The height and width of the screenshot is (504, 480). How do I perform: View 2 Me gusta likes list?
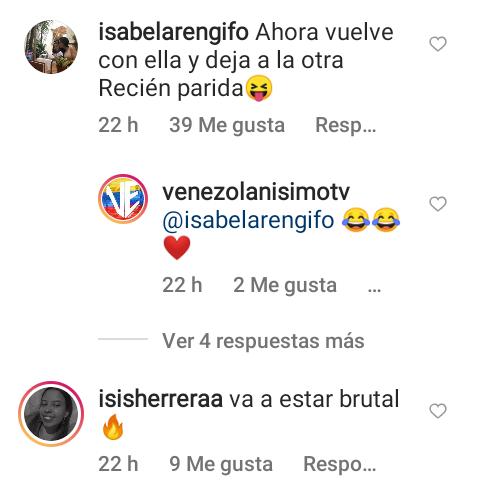pyautogui.click(x=285, y=286)
